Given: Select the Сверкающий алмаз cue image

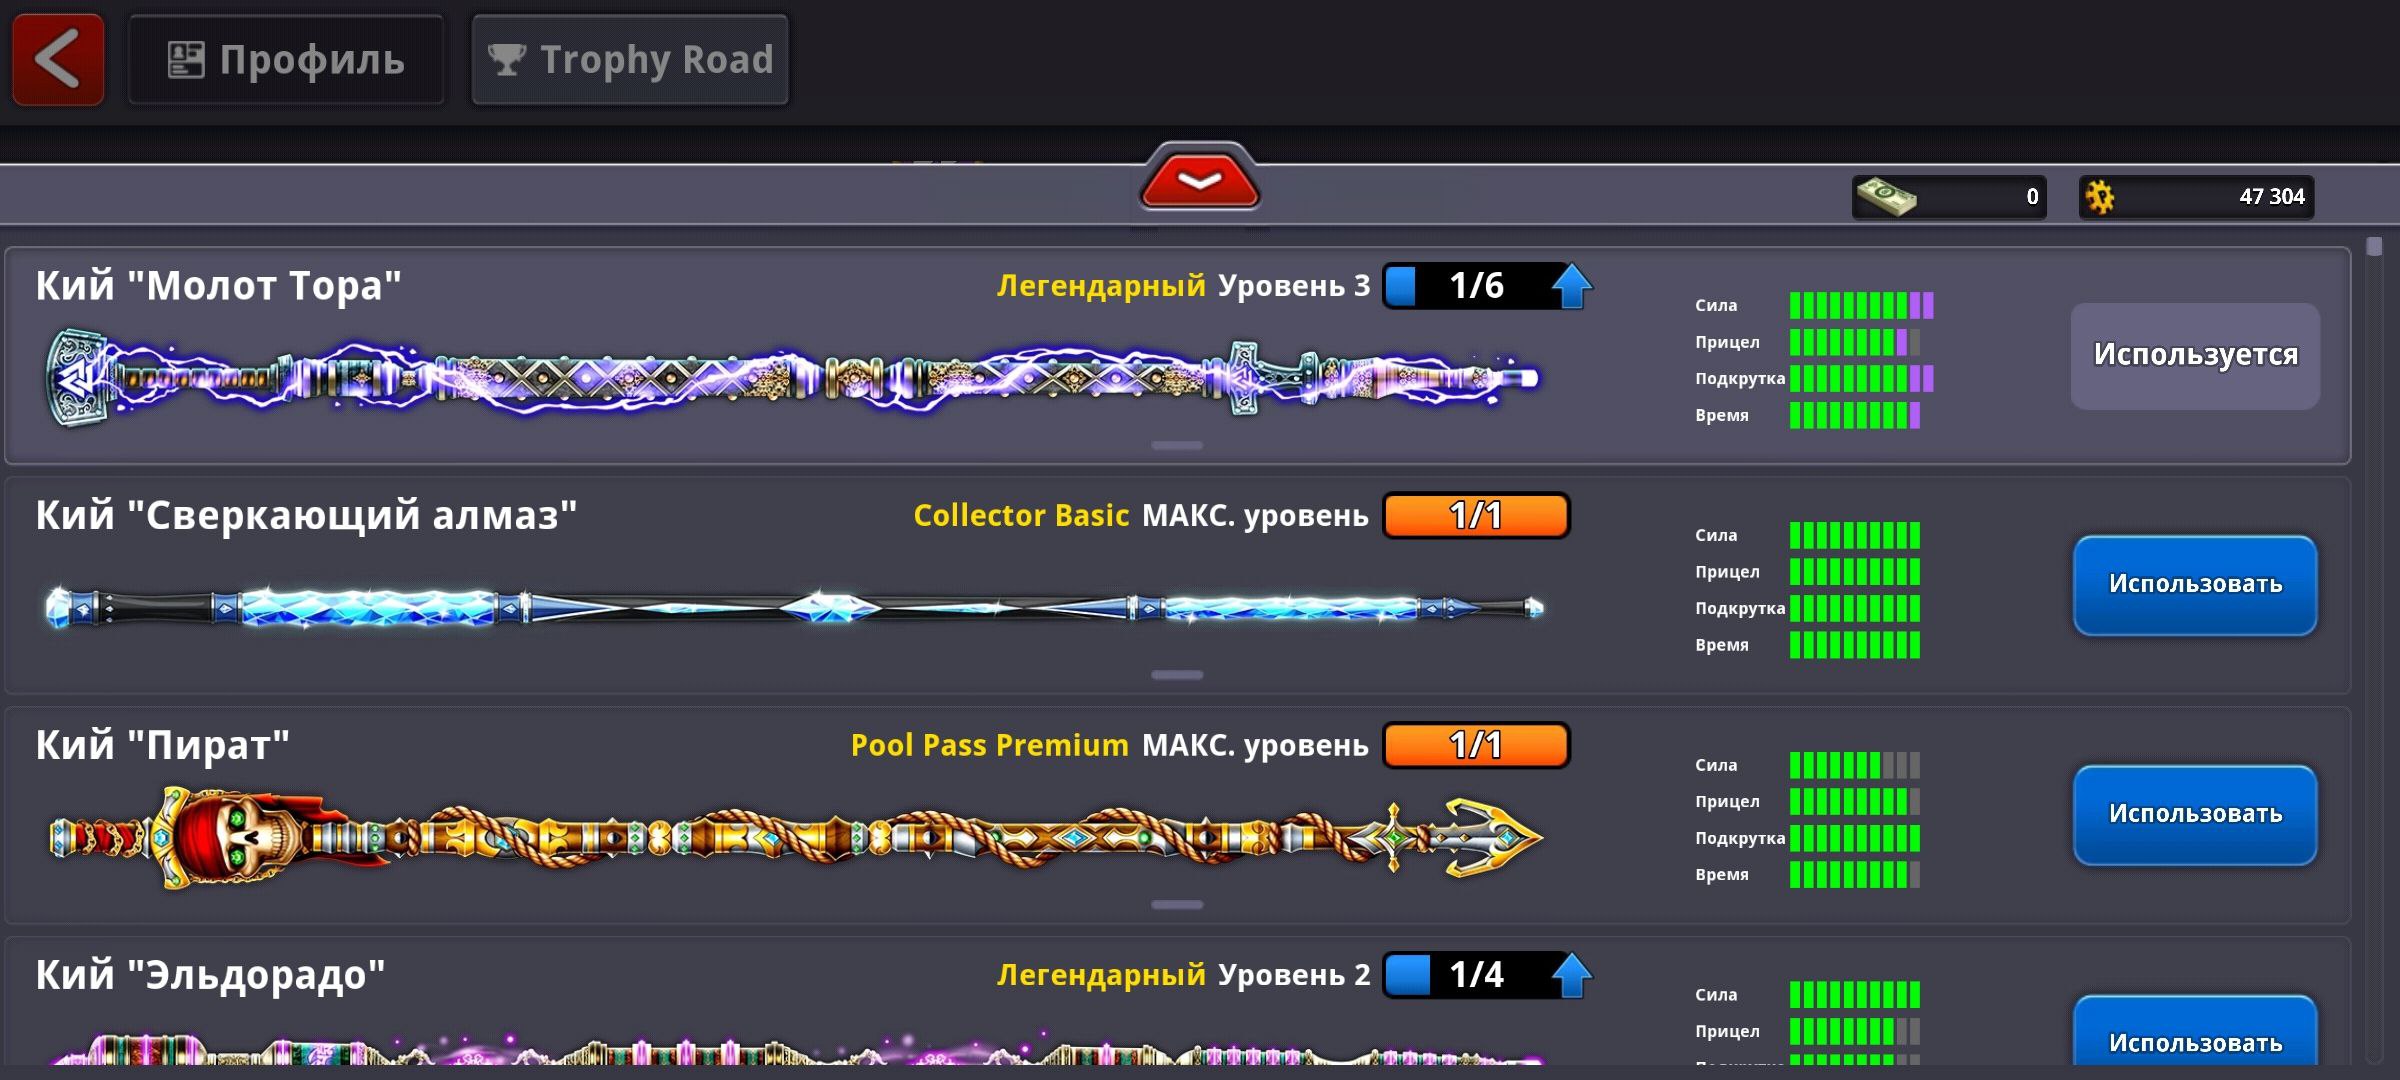Looking at the screenshot, I should point(795,607).
